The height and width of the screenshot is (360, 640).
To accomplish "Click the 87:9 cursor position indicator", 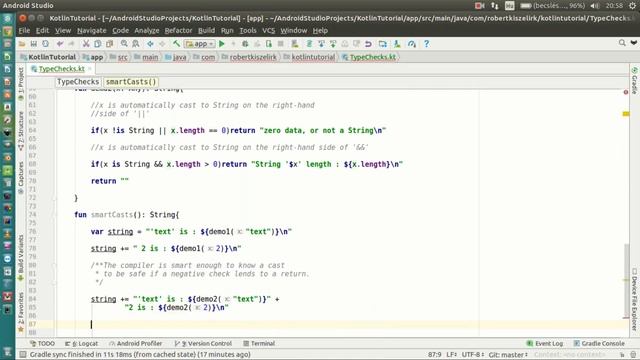I will [434, 355].
